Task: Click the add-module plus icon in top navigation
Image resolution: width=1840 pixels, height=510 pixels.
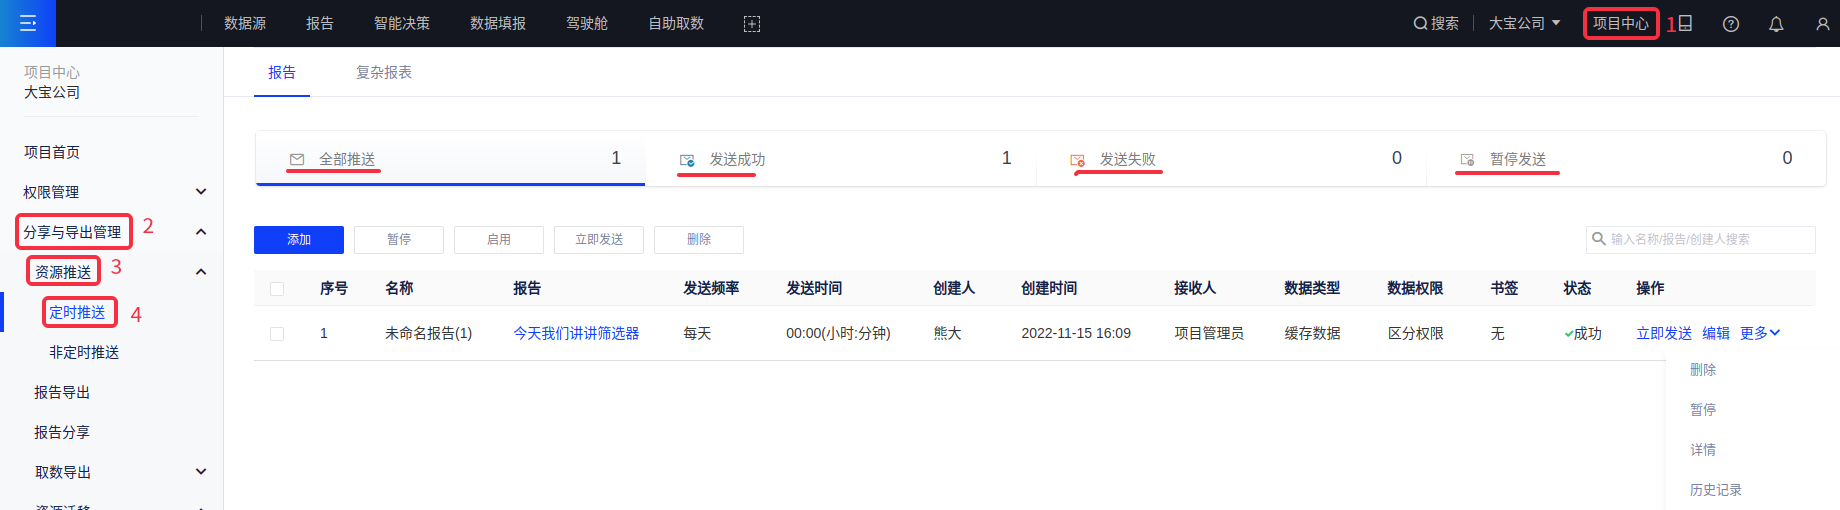Action: point(752,24)
